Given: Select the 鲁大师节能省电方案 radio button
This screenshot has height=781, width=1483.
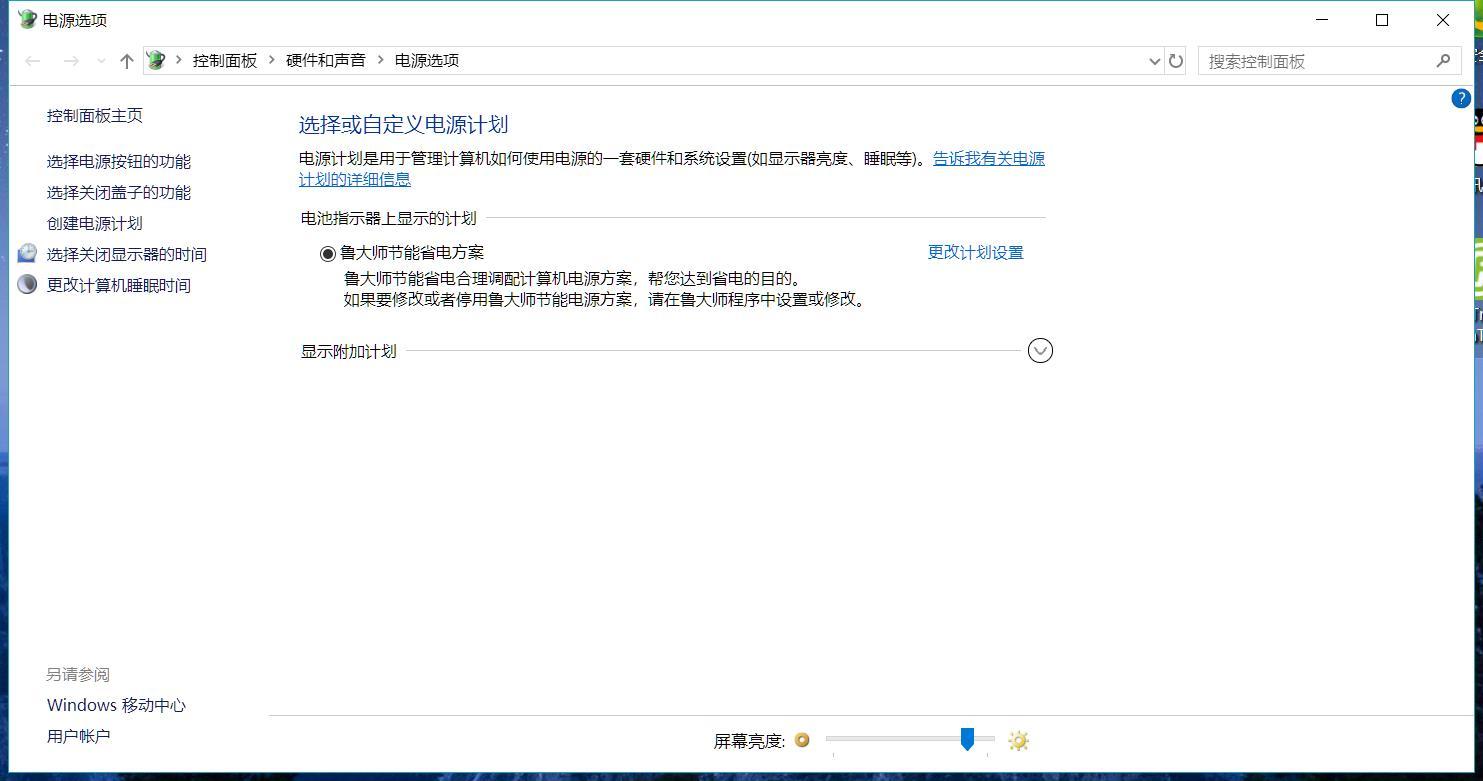Looking at the screenshot, I should (x=328, y=254).
